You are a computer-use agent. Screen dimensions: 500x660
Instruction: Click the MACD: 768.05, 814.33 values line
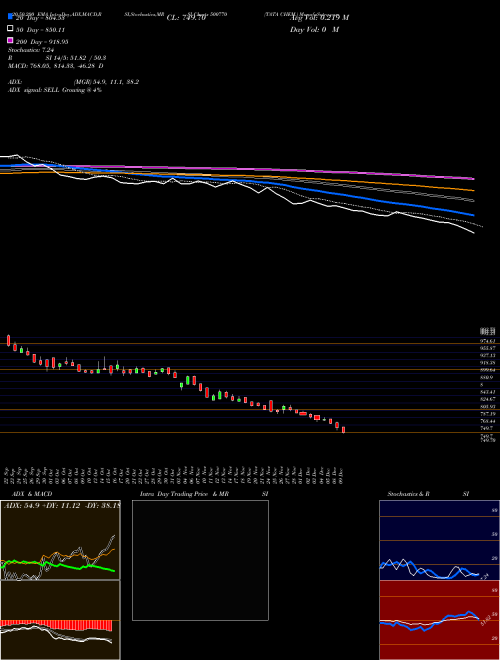pos(56,66)
